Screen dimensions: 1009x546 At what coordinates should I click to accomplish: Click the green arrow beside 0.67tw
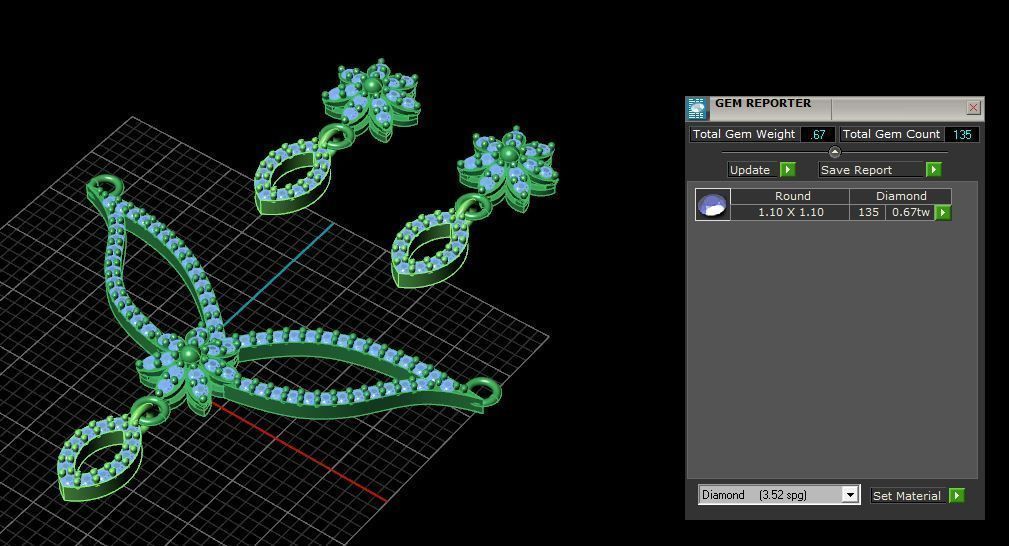click(943, 212)
